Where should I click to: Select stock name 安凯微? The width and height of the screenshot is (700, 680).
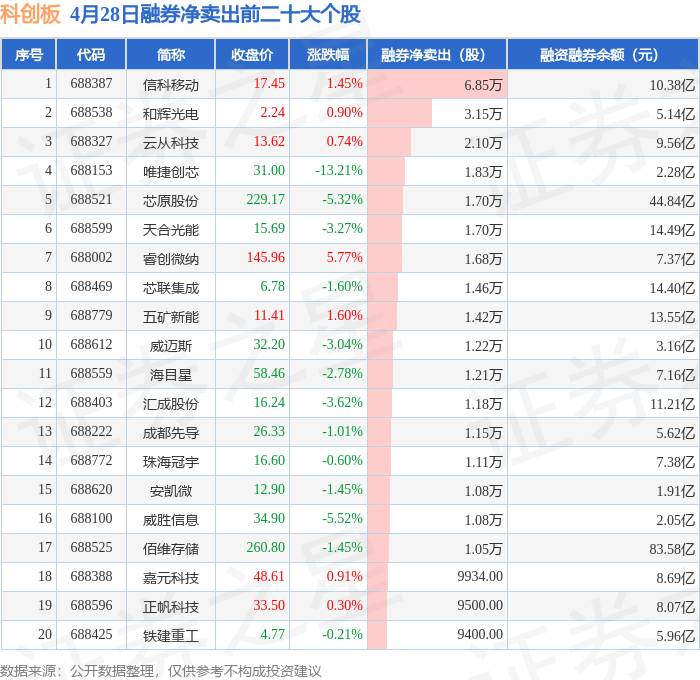coord(171,491)
